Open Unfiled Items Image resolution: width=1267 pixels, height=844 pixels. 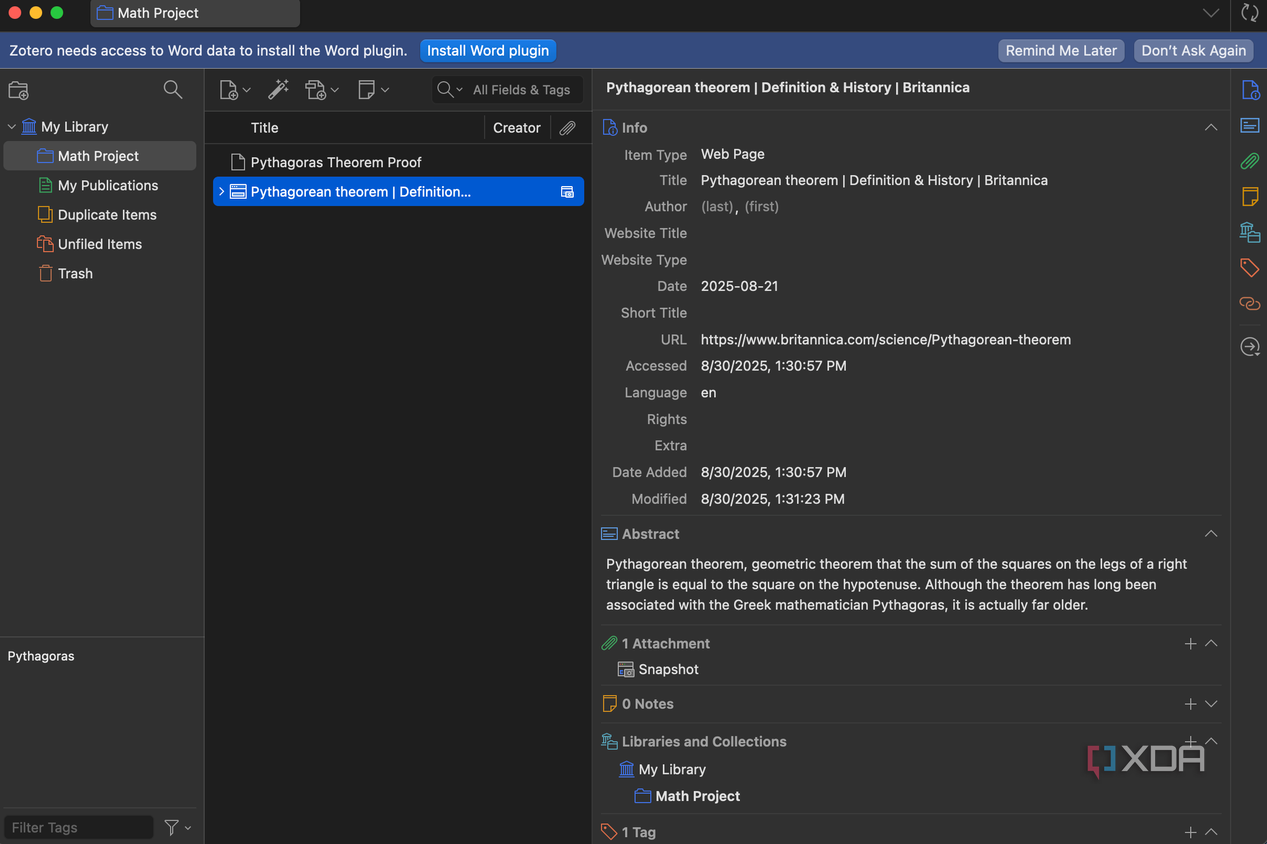pyautogui.click(x=100, y=244)
